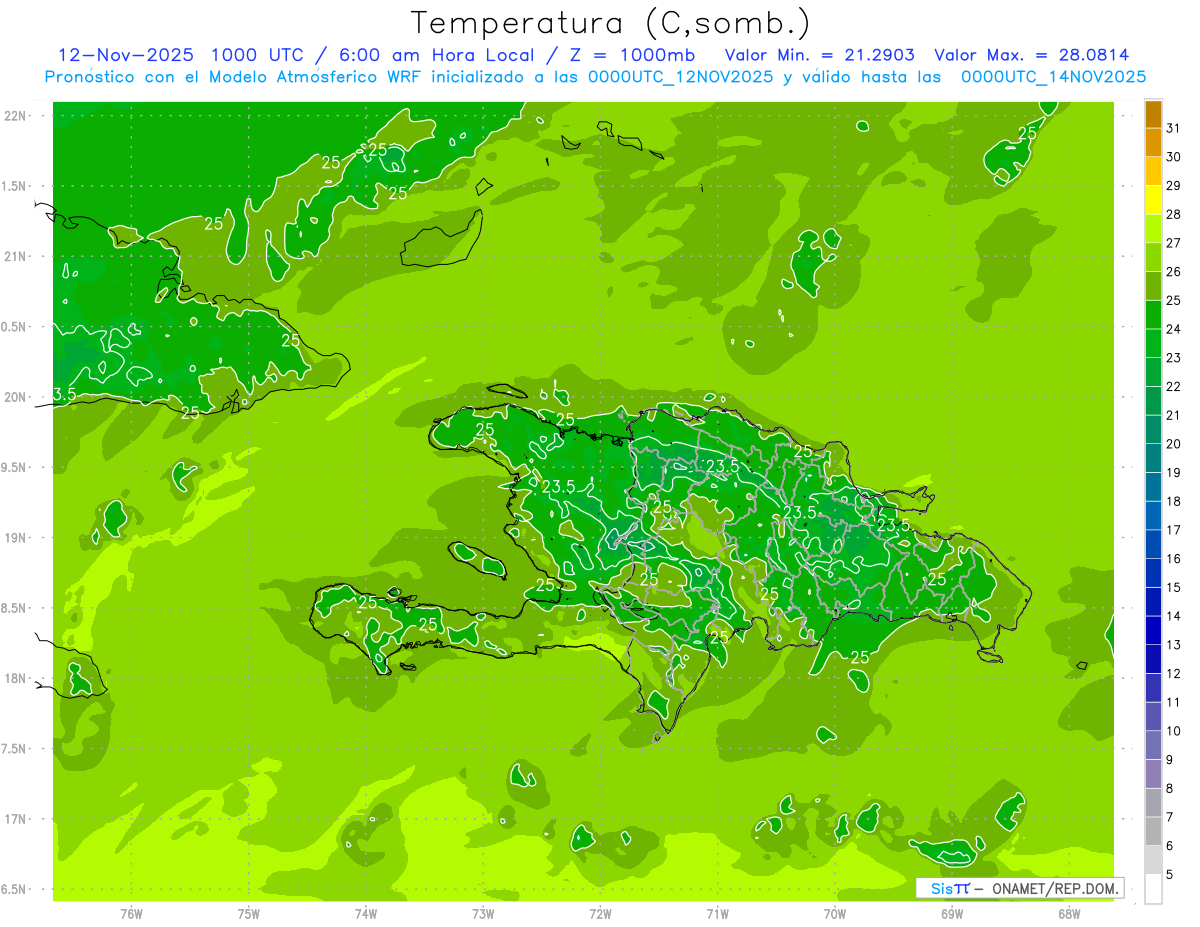Select the date text "12-Nov-2025"

tap(123, 55)
